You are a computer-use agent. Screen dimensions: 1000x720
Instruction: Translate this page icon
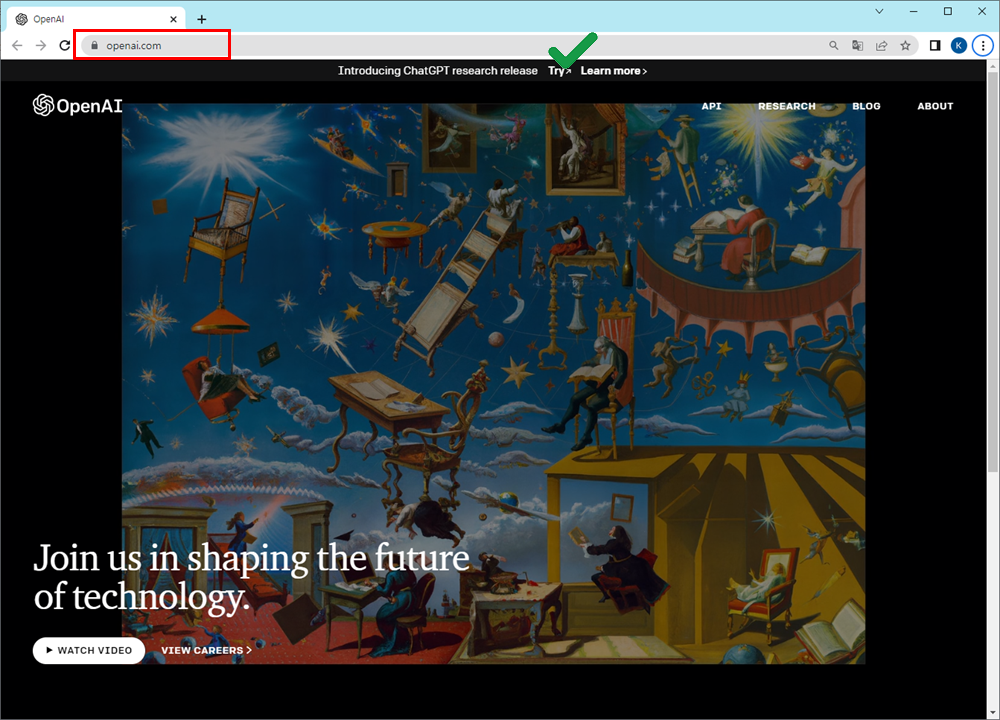(857, 45)
